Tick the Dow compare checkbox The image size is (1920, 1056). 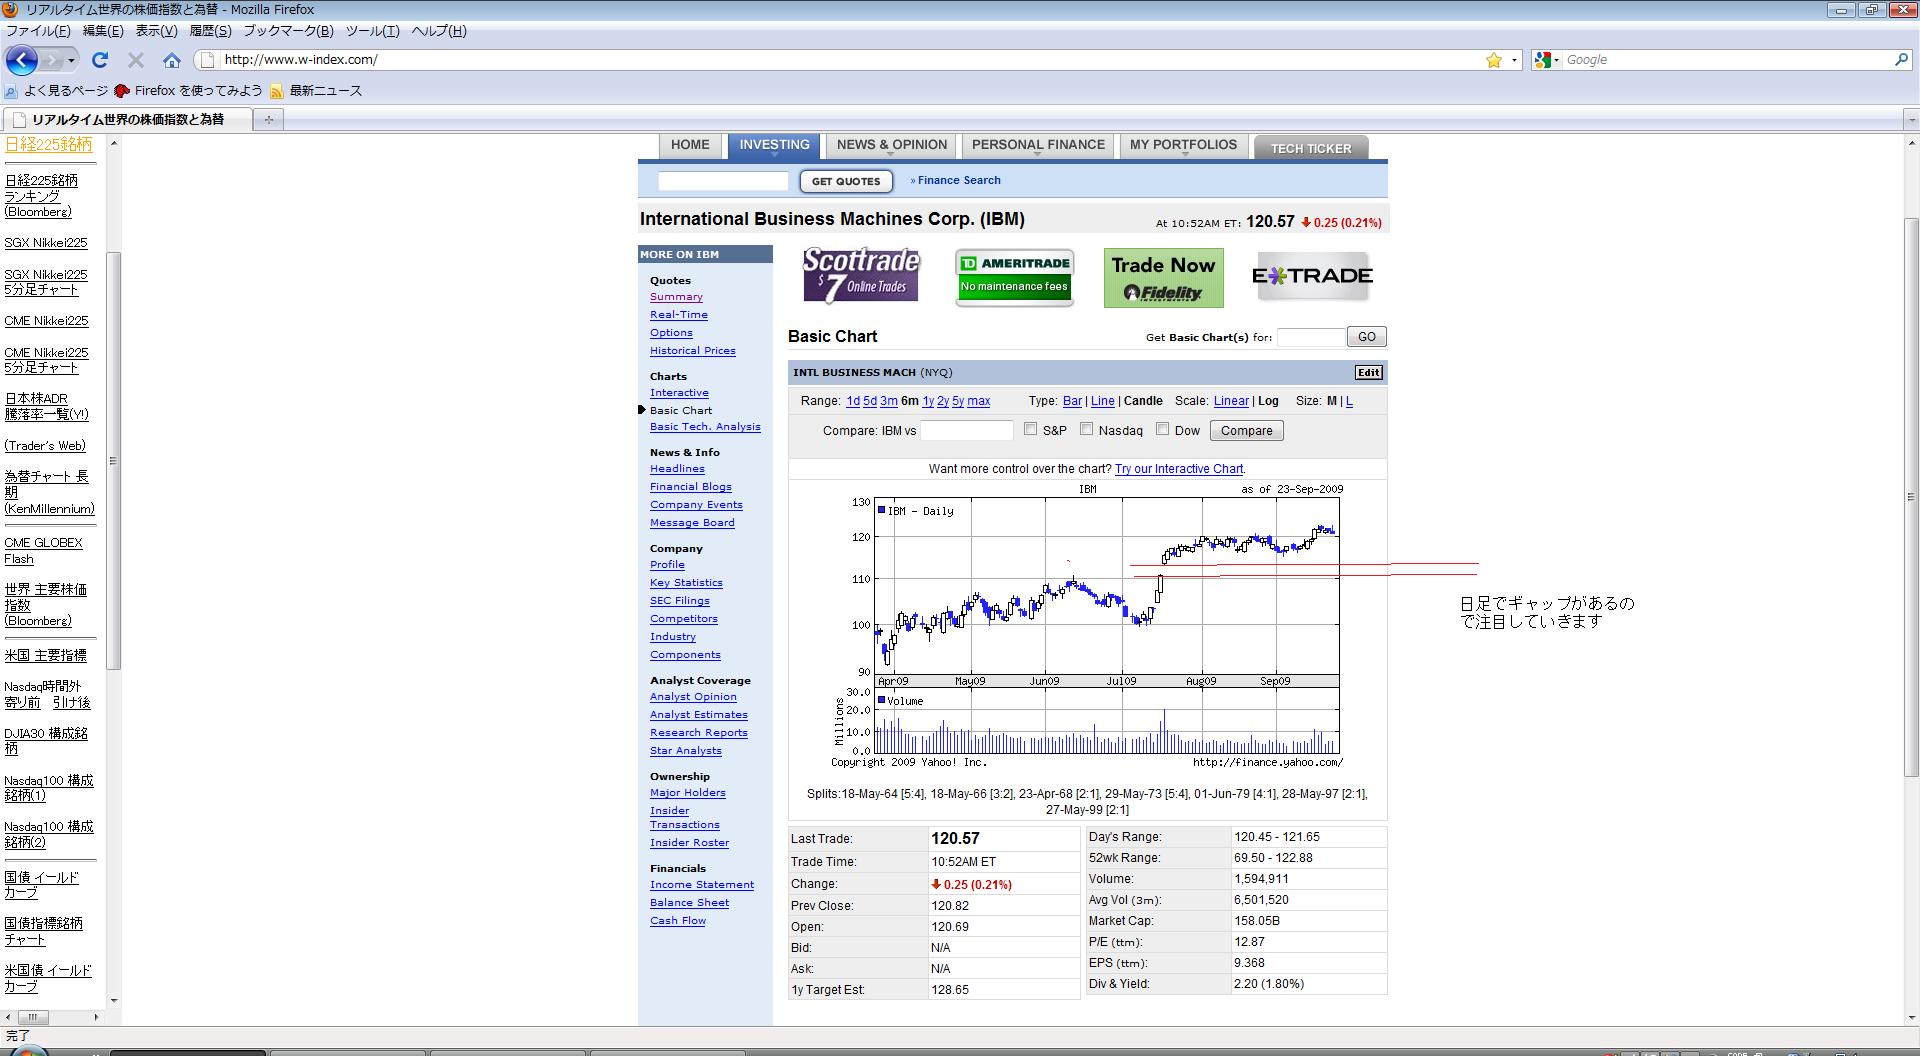pos(1162,429)
